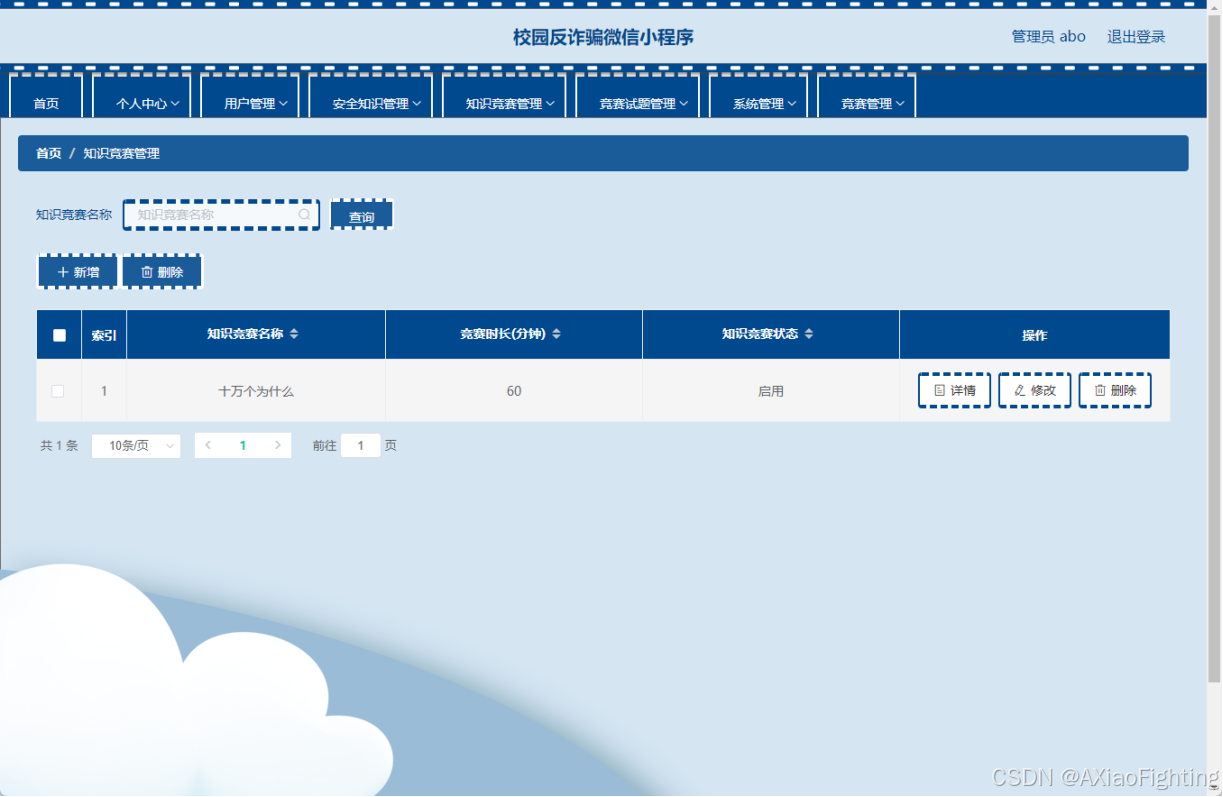Click the search magnifier icon in name field

click(x=304, y=214)
